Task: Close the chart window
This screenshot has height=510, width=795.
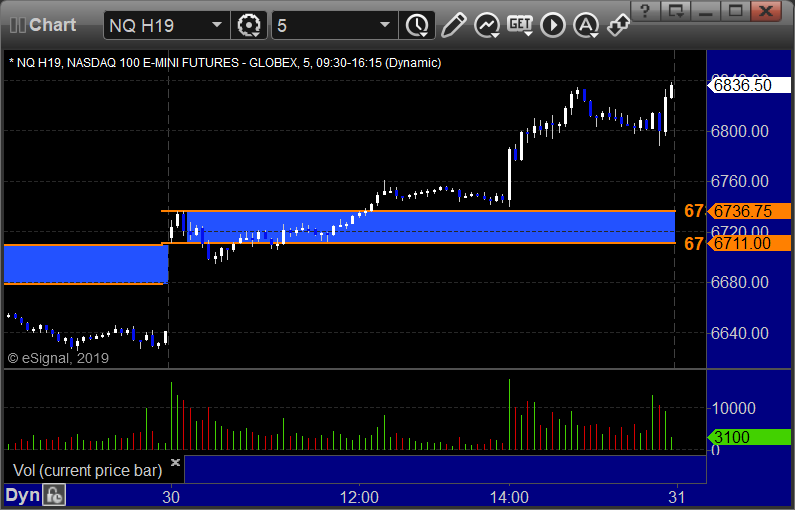Action: click(x=766, y=11)
